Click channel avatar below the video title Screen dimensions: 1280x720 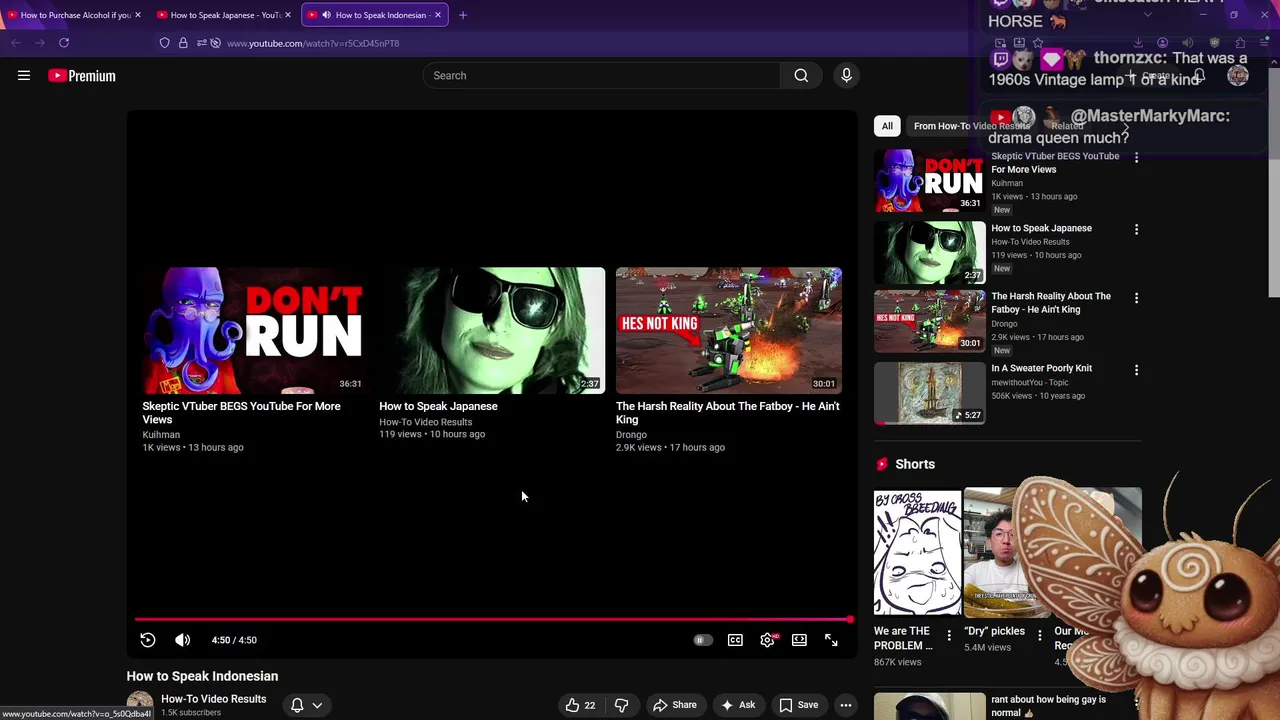140,705
